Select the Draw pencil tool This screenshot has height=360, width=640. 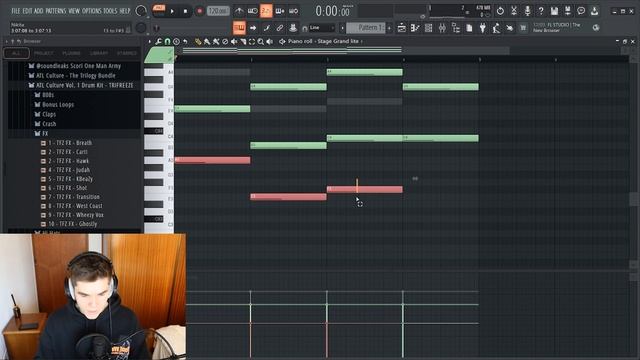tap(198, 41)
